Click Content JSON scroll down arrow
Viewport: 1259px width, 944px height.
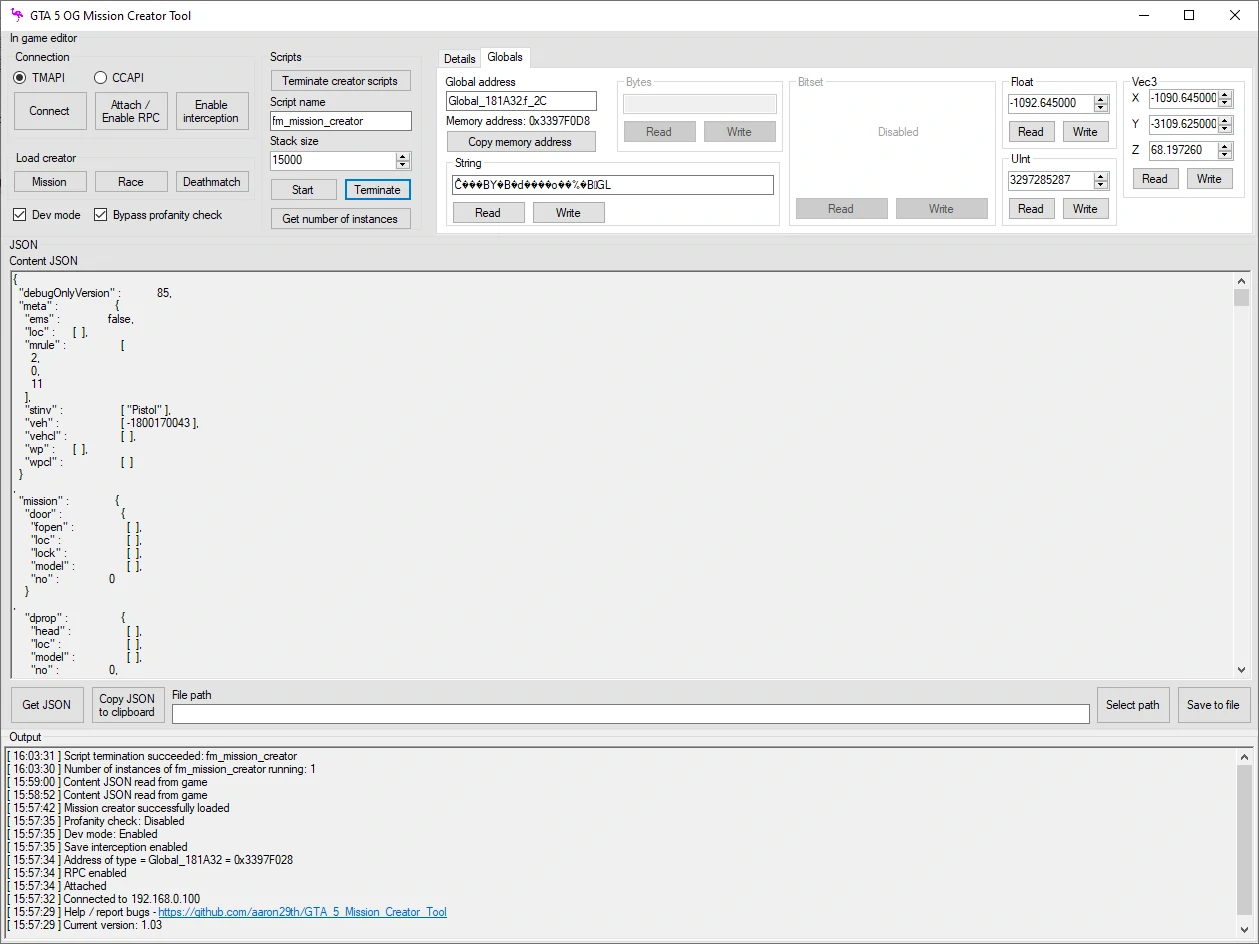click(x=1242, y=670)
